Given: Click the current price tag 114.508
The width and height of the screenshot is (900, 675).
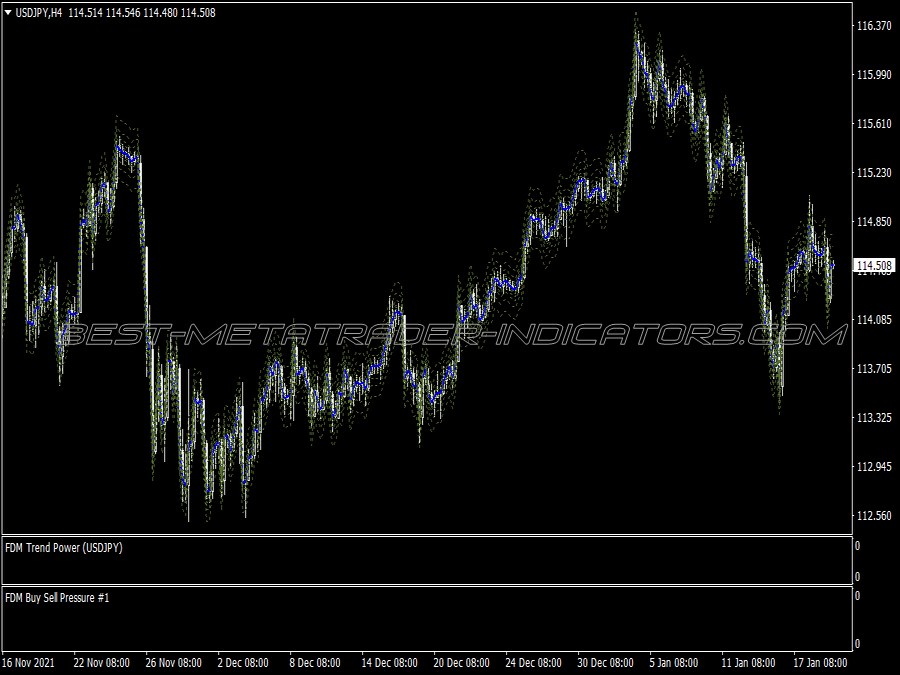Looking at the screenshot, I should pos(874,265).
